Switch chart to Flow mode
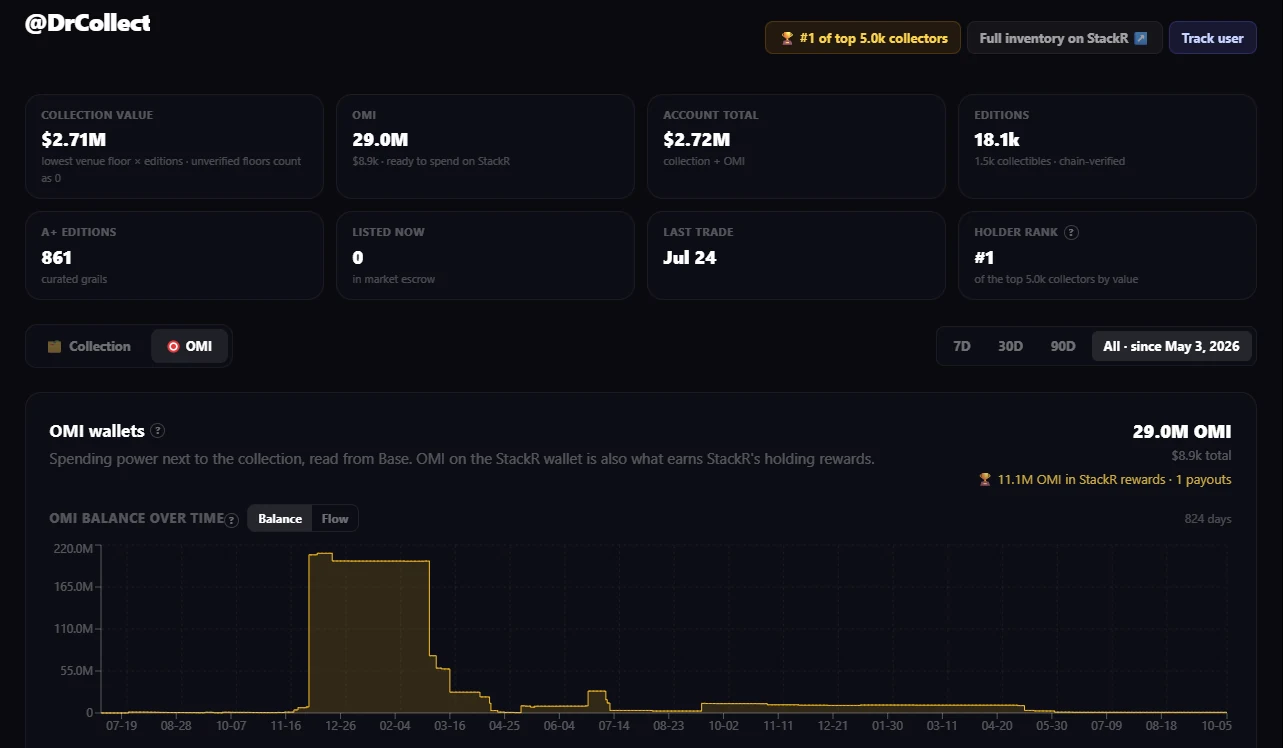Screen dimensions: 1283x748 coord(335,518)
